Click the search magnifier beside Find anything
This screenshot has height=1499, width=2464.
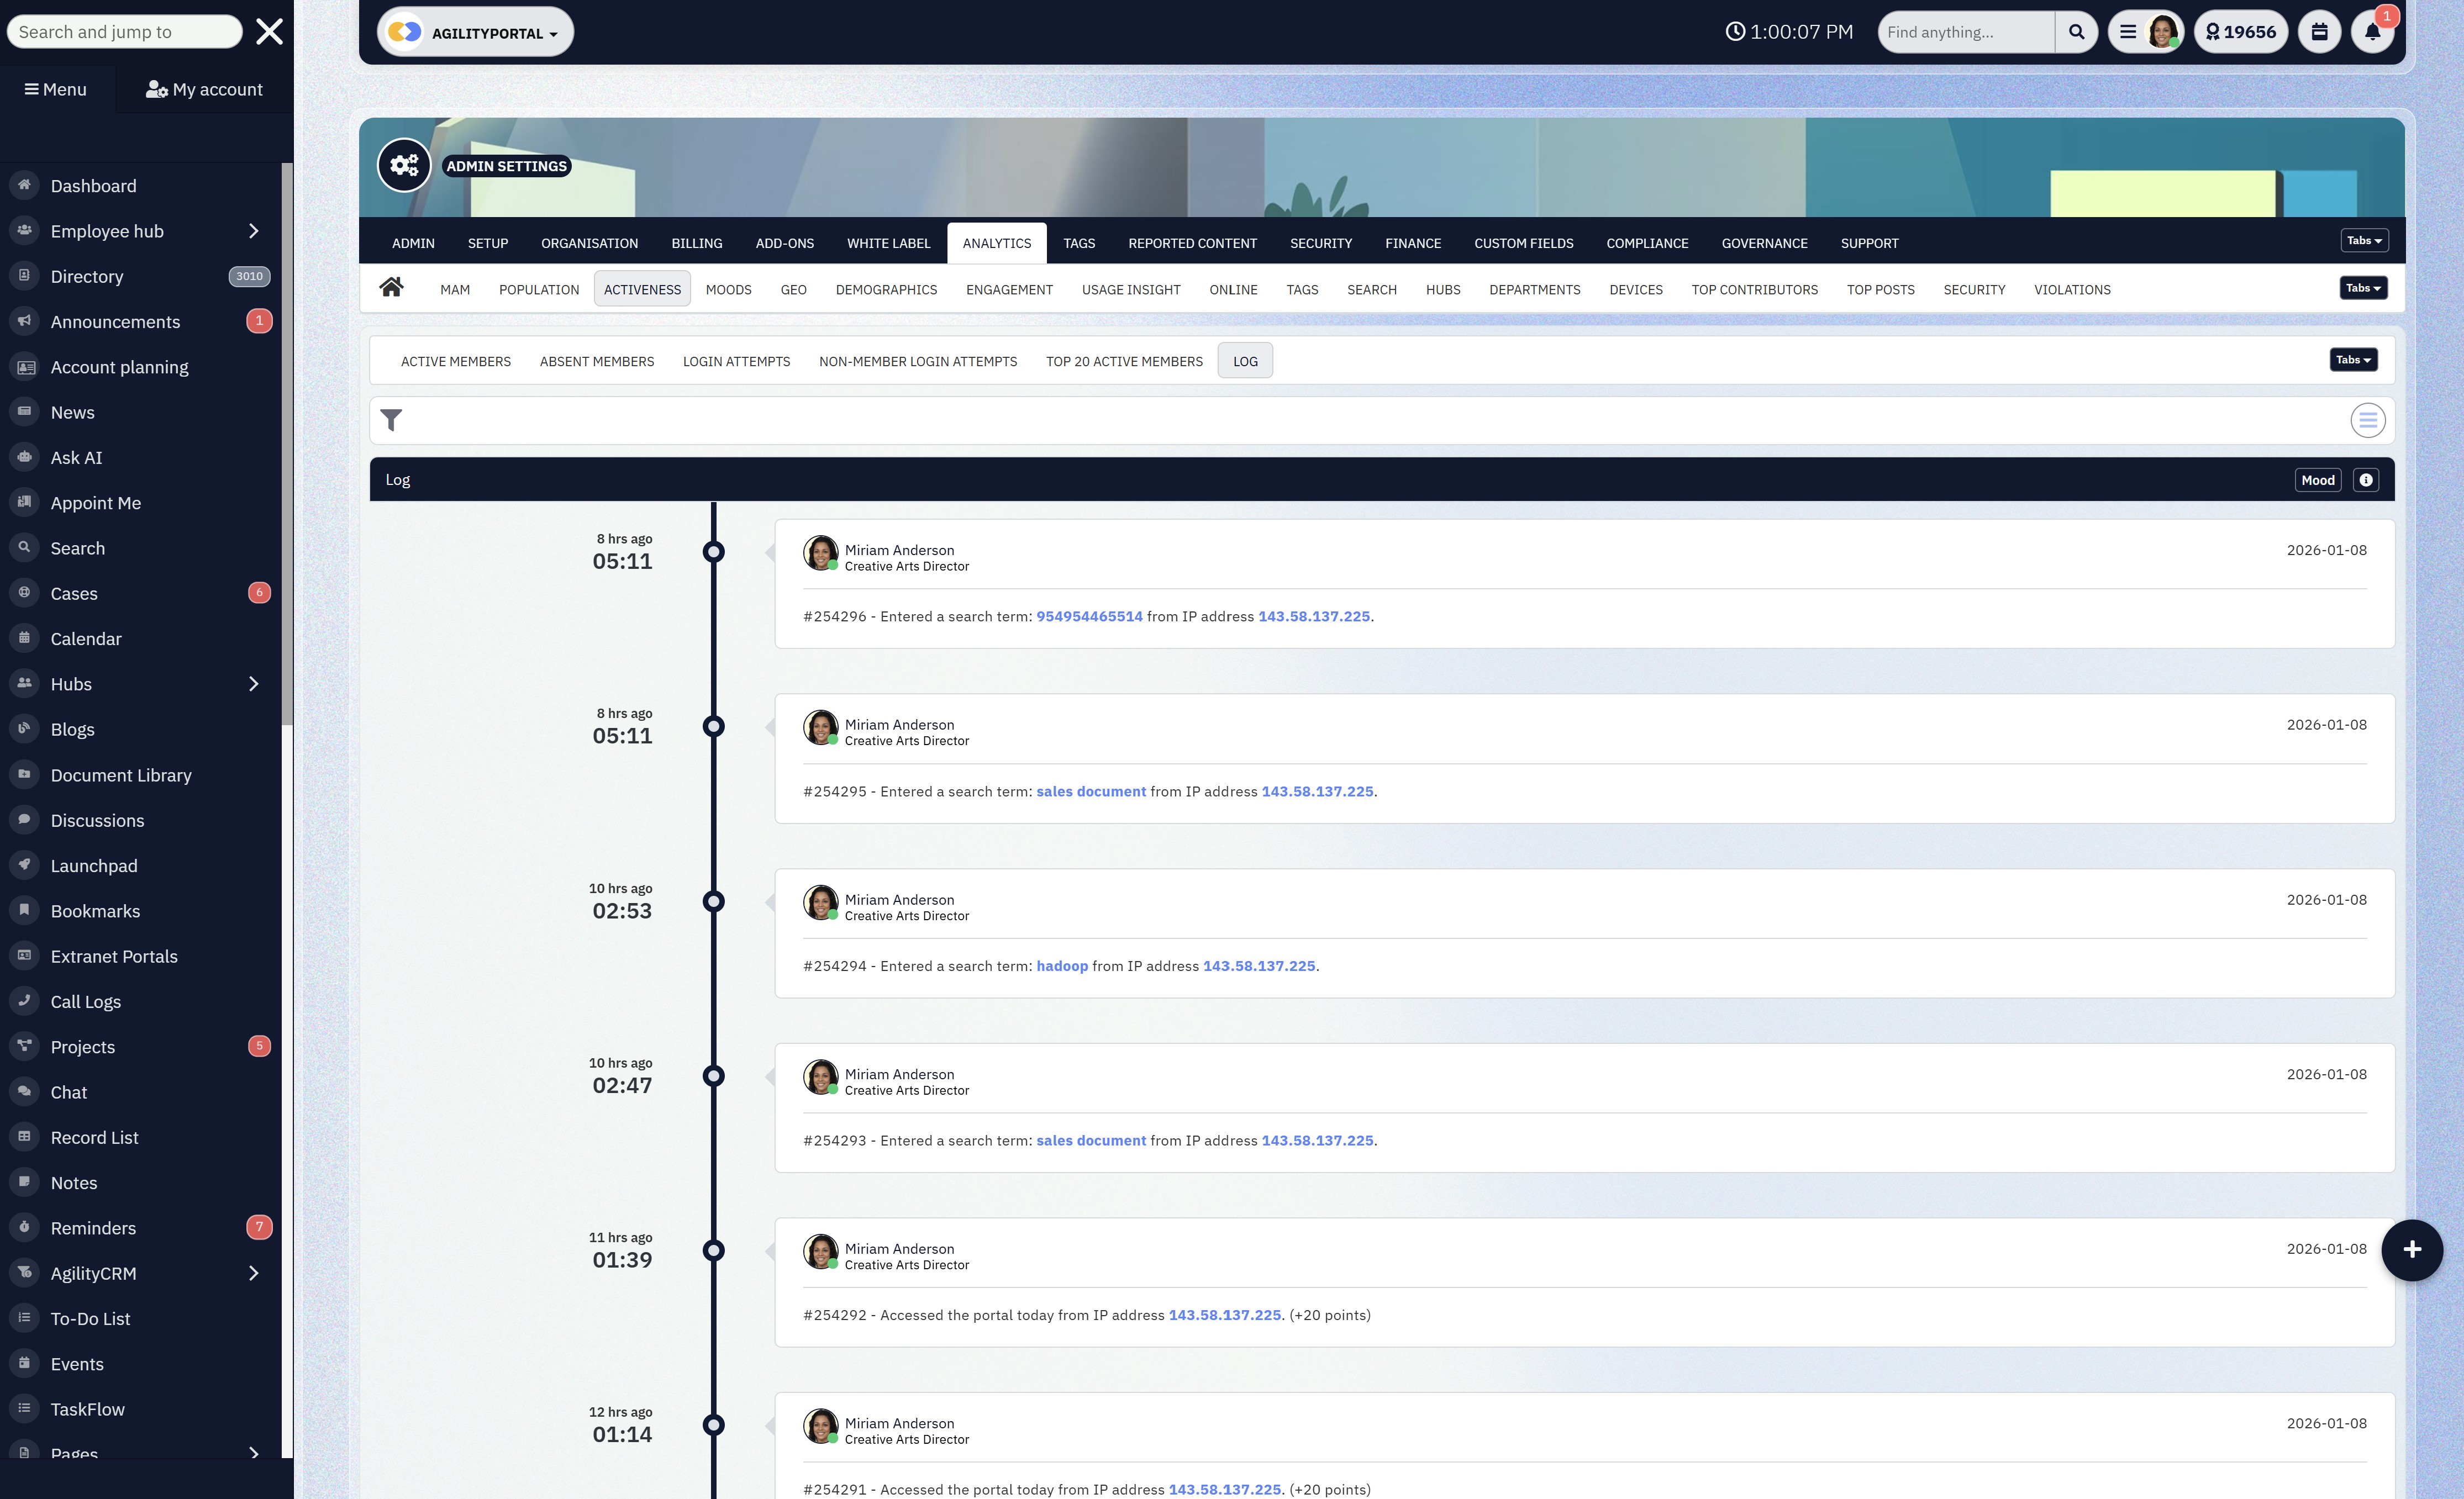(2076, 31)
